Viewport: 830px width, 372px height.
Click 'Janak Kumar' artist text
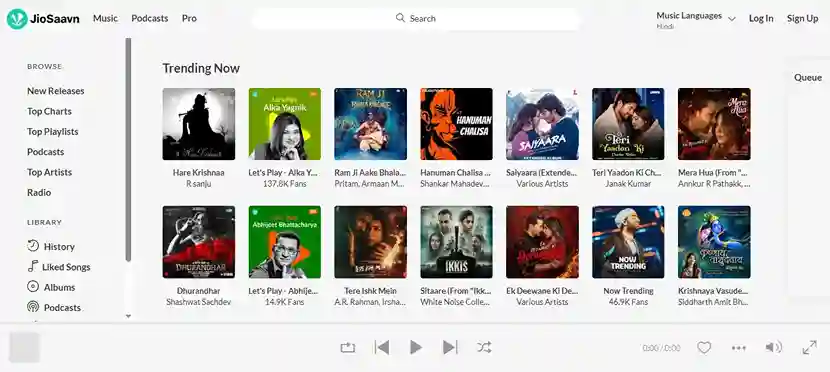click(x=628, y=184)
